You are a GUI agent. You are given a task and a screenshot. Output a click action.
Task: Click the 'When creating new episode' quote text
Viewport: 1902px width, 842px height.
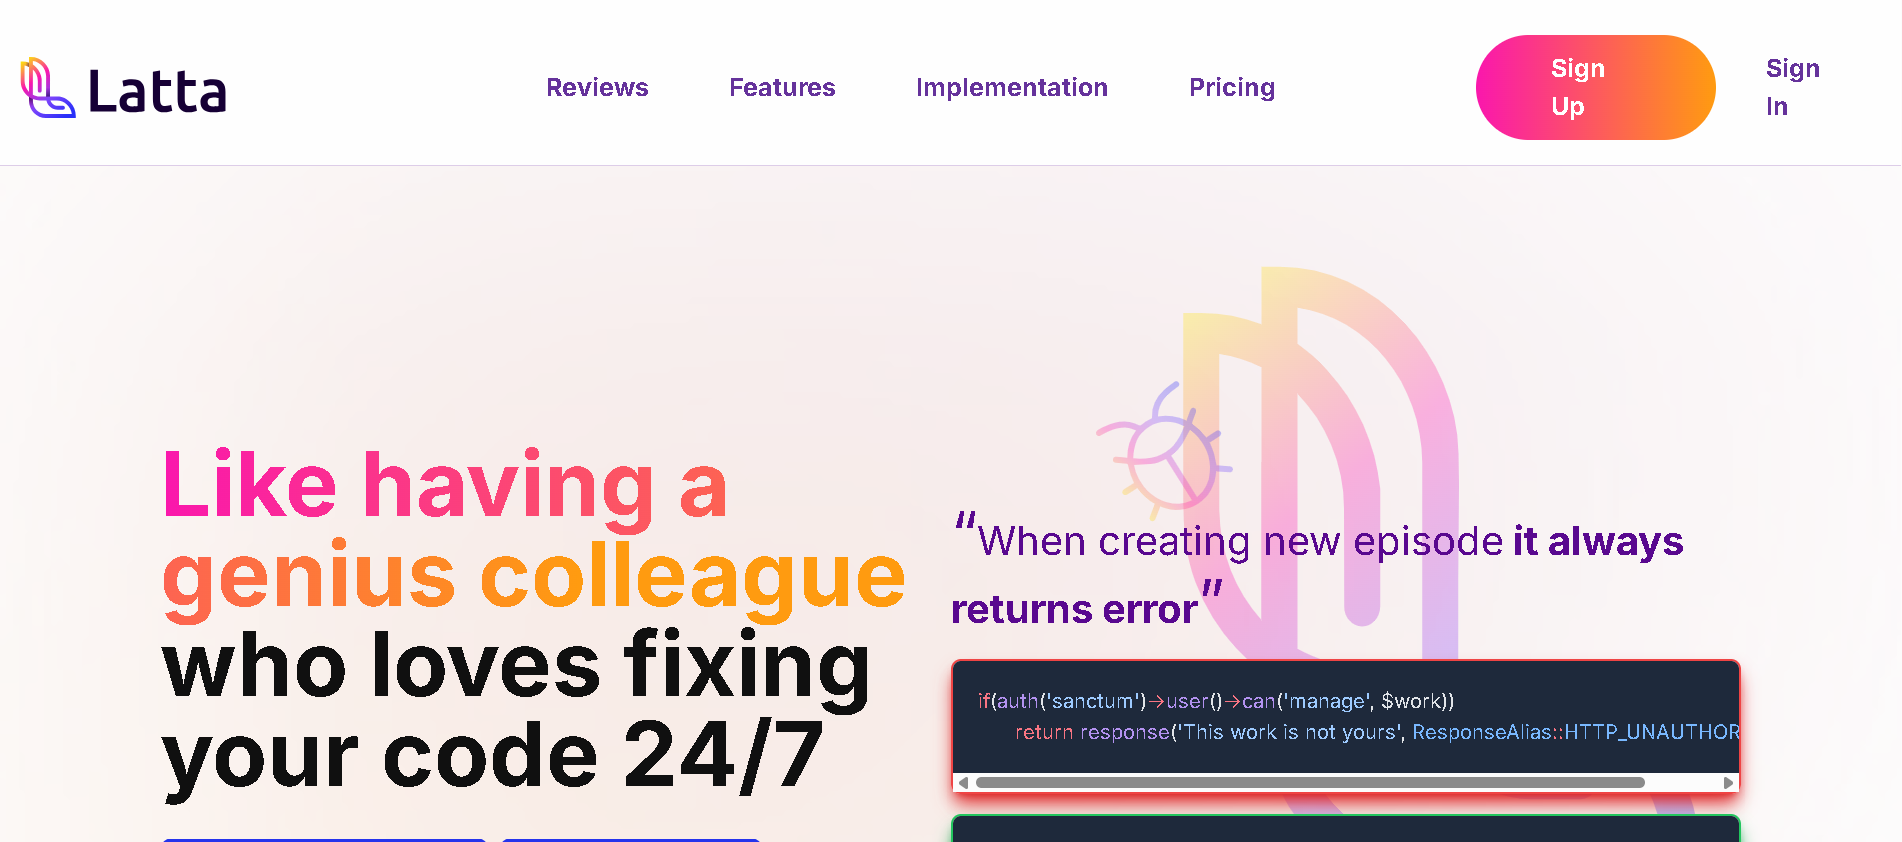point(1240,542)
